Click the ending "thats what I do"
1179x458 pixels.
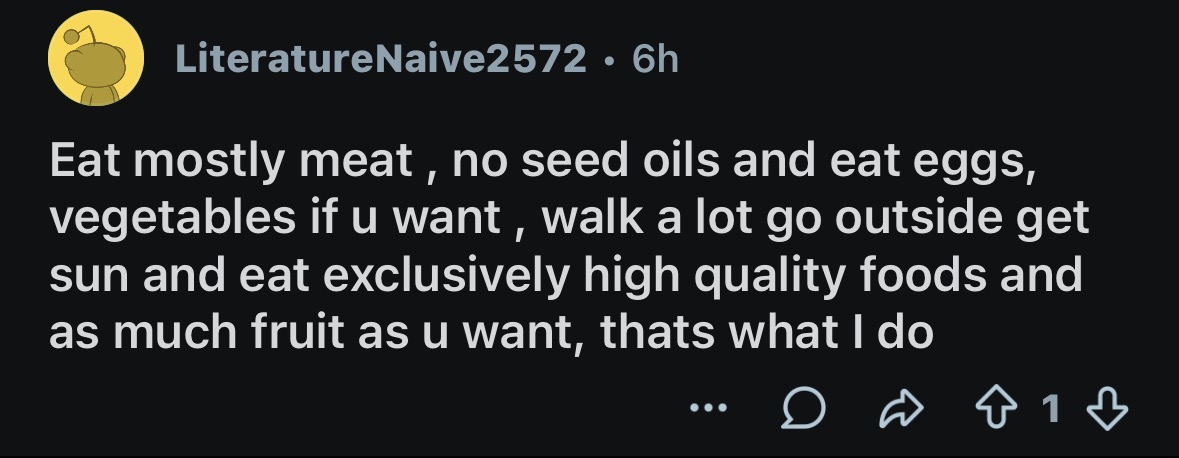click(767, 333)
